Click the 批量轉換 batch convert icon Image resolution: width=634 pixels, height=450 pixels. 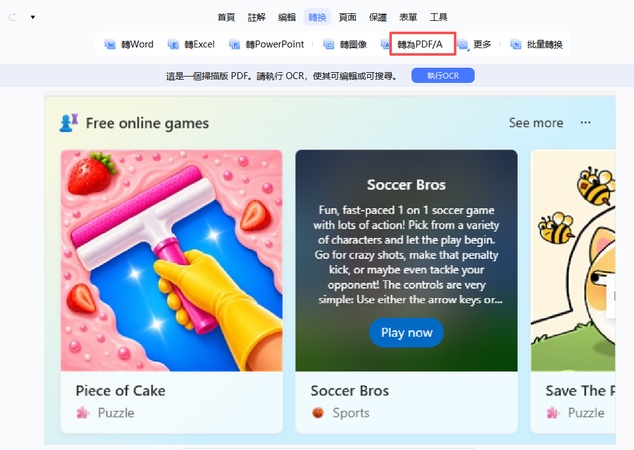pyautogui.click(x=516, y=44)
